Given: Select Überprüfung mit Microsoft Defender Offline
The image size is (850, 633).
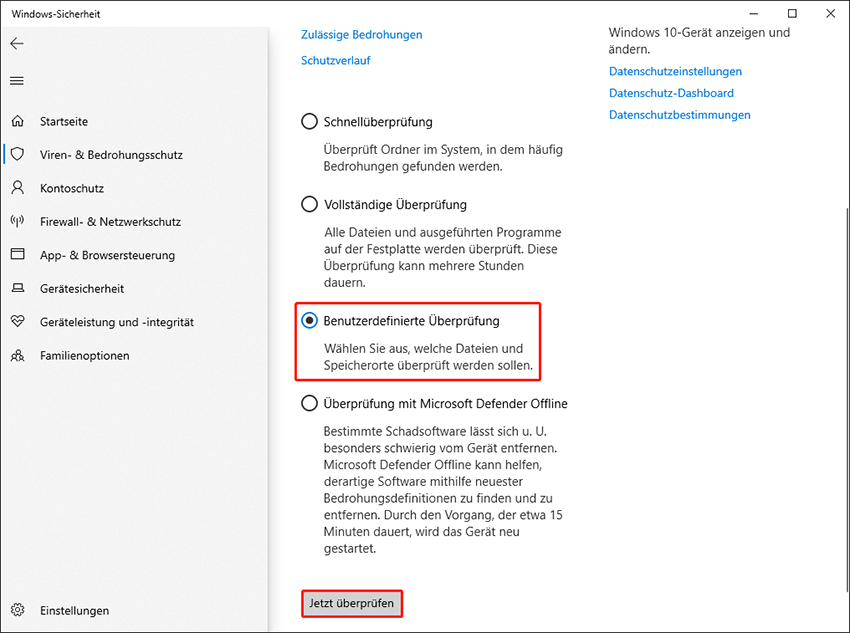Looking at the screenshot, I should click(309, 404).
